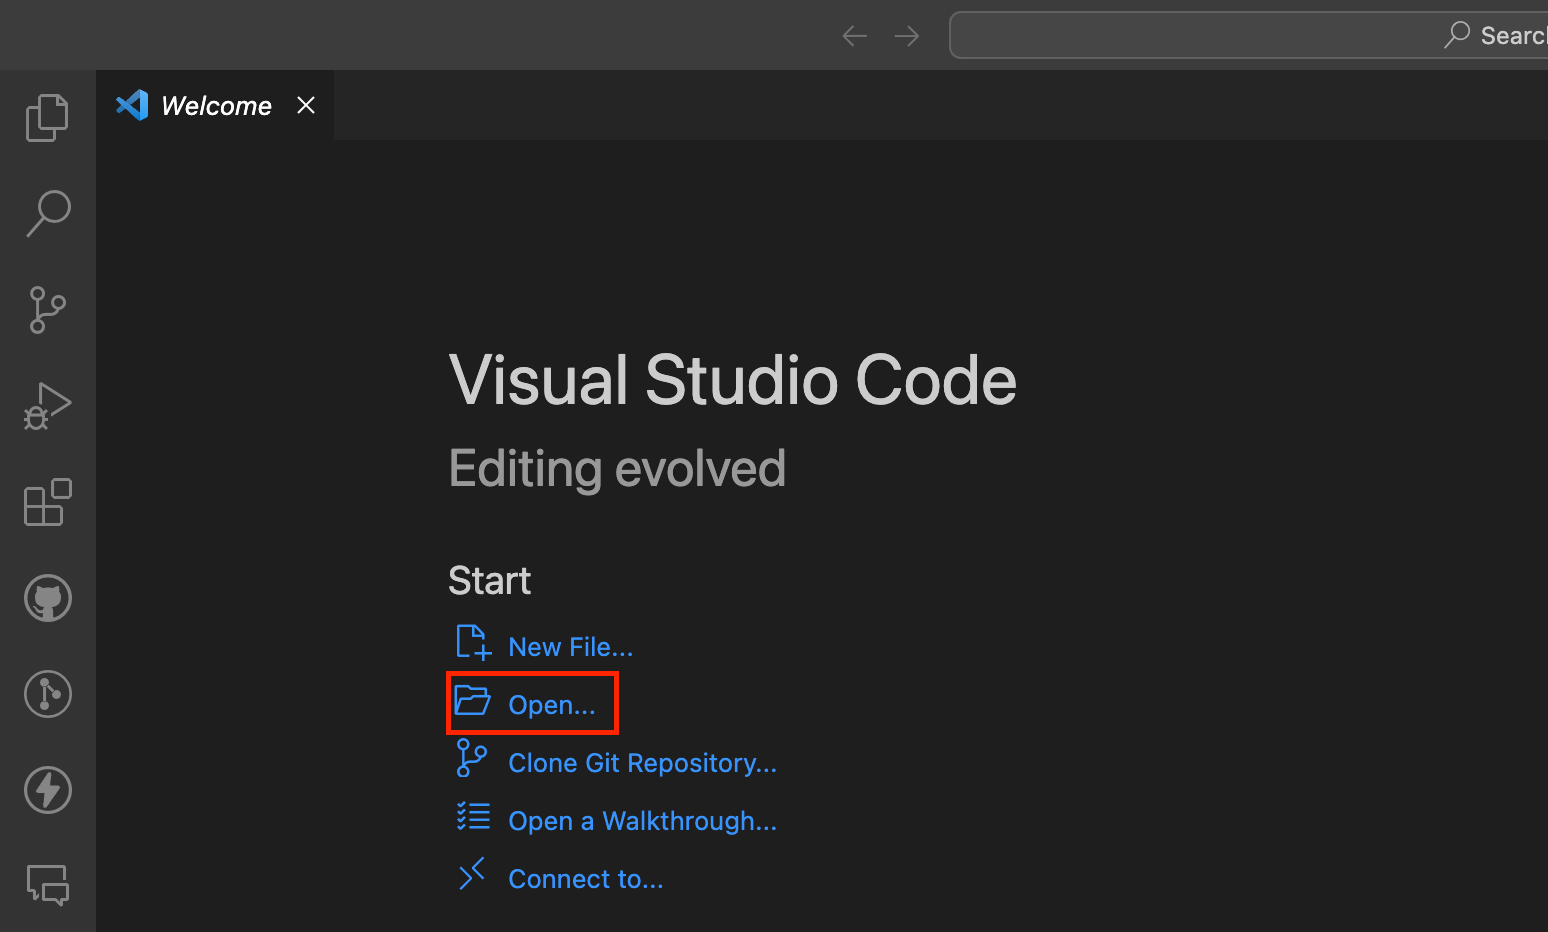Click the Clone Git Repository branch icon

pyautogui.click(x=471, y=758)
